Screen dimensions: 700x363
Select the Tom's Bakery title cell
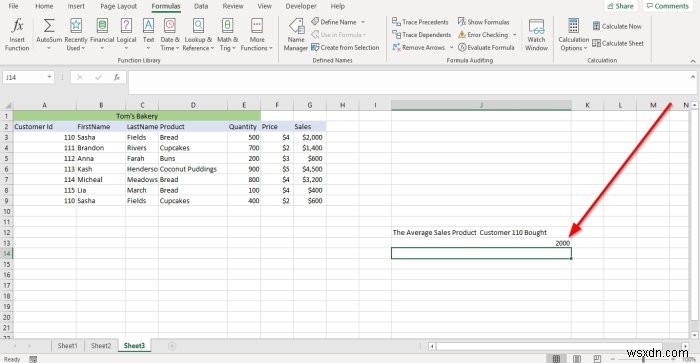coord(137,116)
